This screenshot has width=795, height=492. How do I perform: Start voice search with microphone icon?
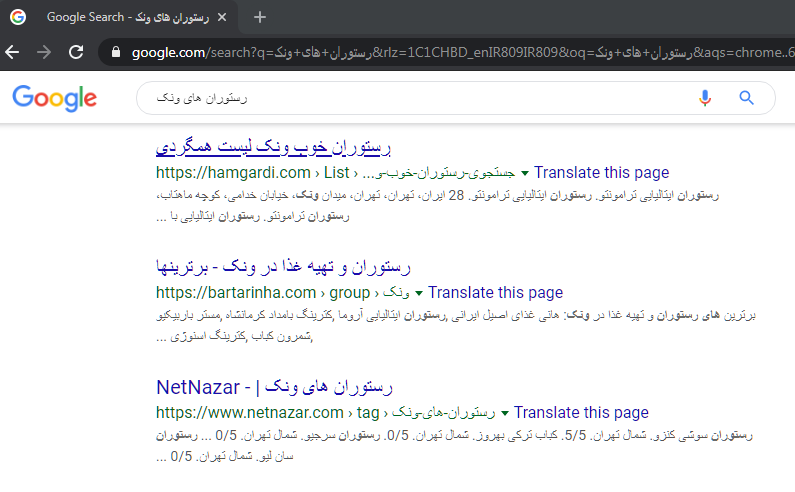(705, 98)
